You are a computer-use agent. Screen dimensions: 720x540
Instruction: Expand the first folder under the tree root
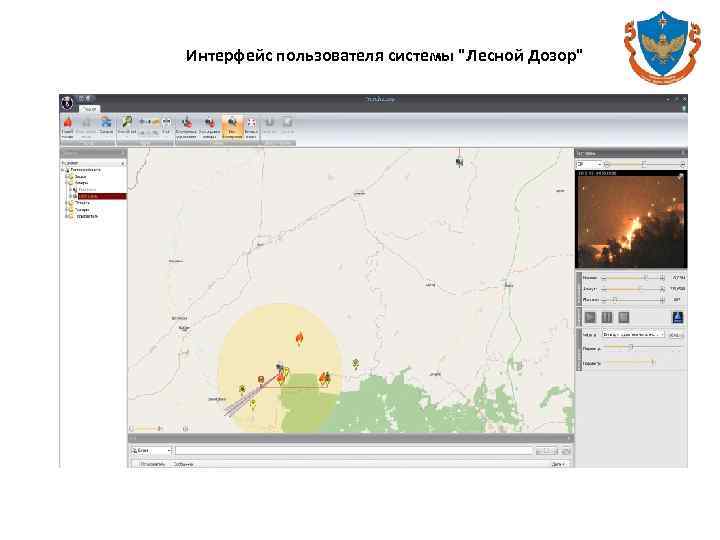coord(67,176)
